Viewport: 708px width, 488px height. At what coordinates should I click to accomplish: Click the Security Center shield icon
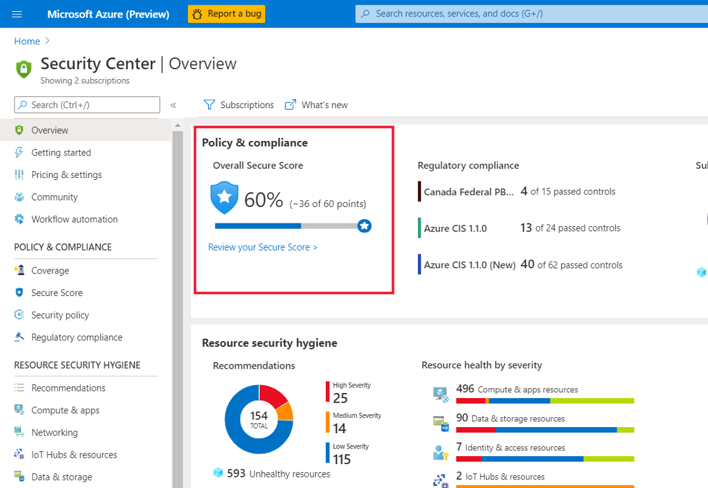point(23,69)
